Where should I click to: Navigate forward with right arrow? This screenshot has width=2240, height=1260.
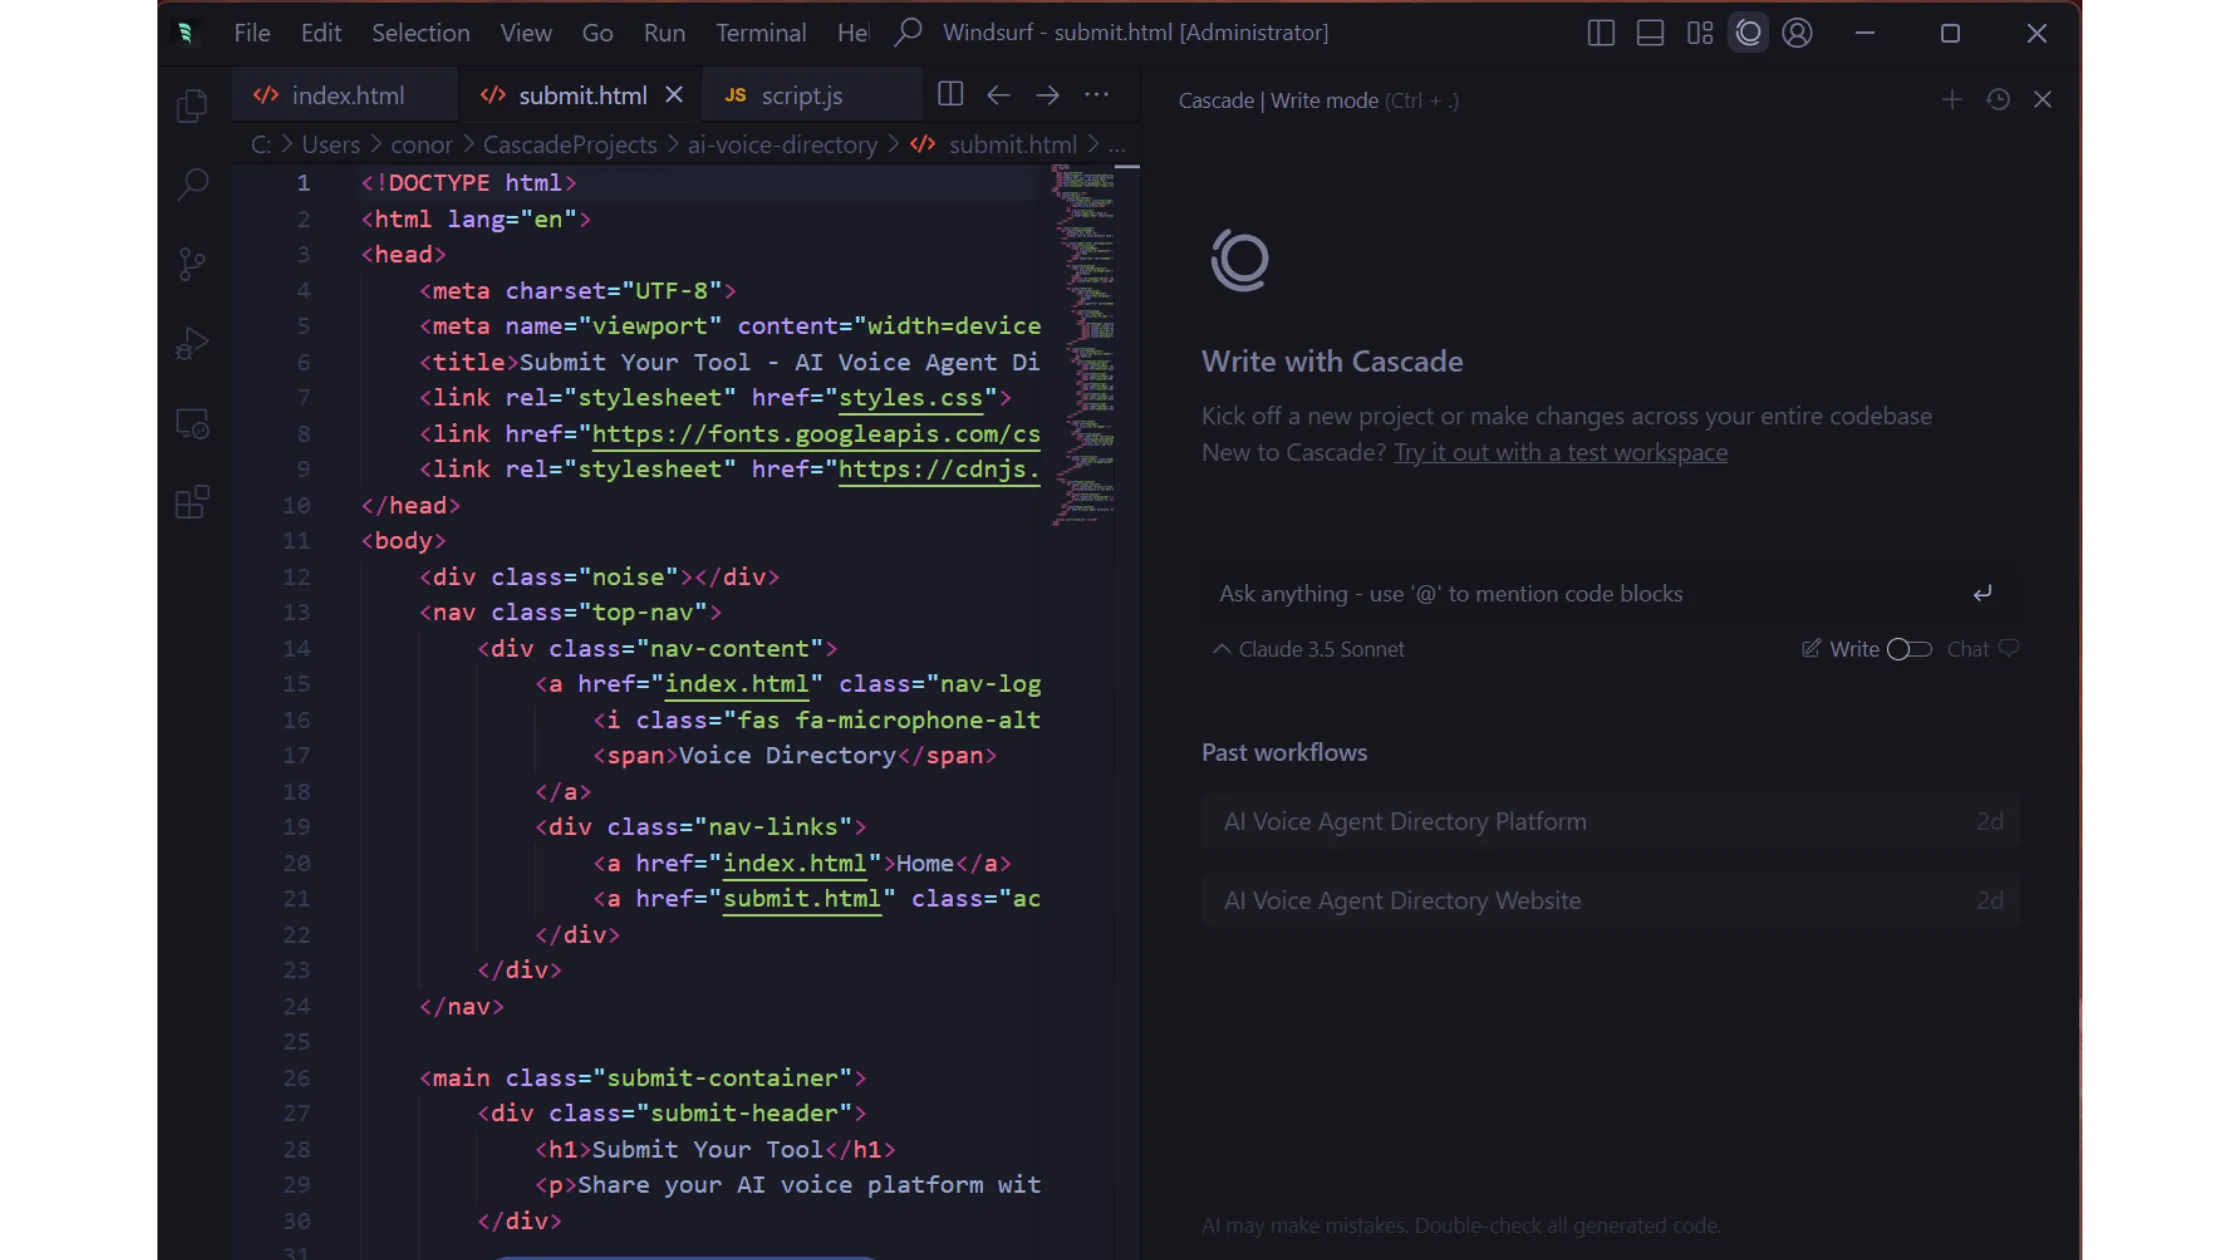tap(1047, 95)
